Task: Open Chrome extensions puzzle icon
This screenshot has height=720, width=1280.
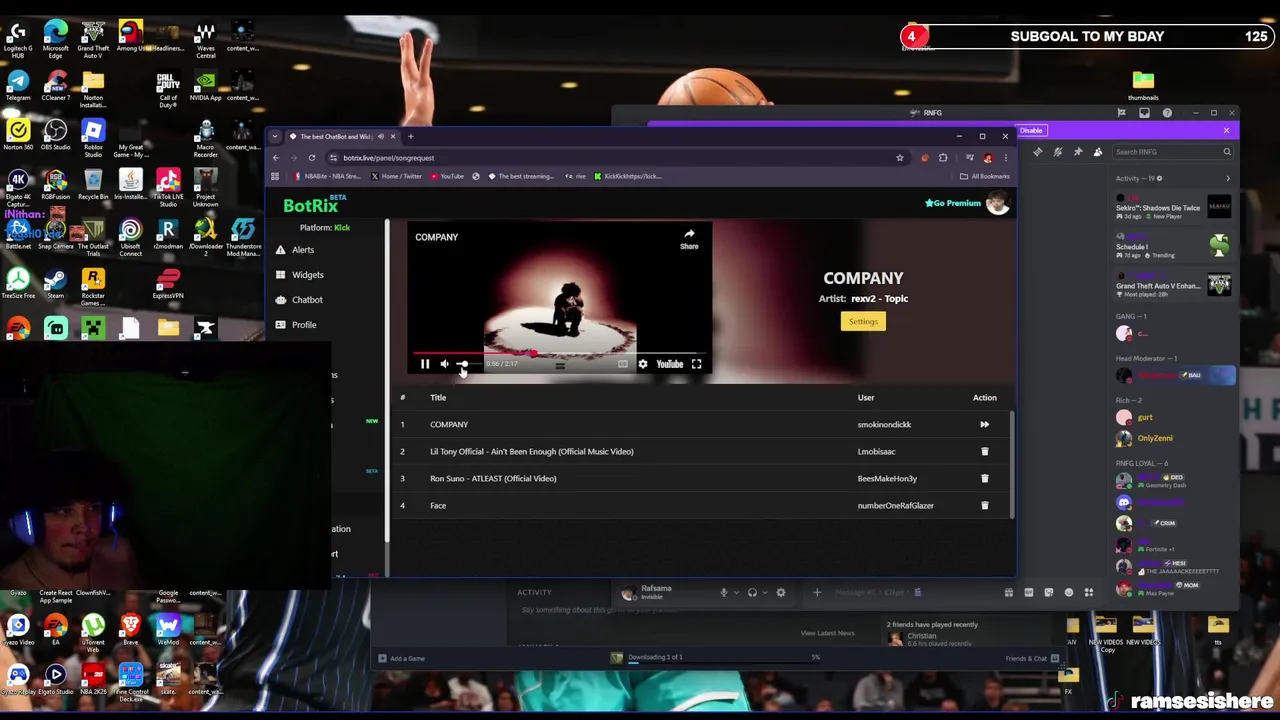Action: pyautogui.click(x=943, y=158)
